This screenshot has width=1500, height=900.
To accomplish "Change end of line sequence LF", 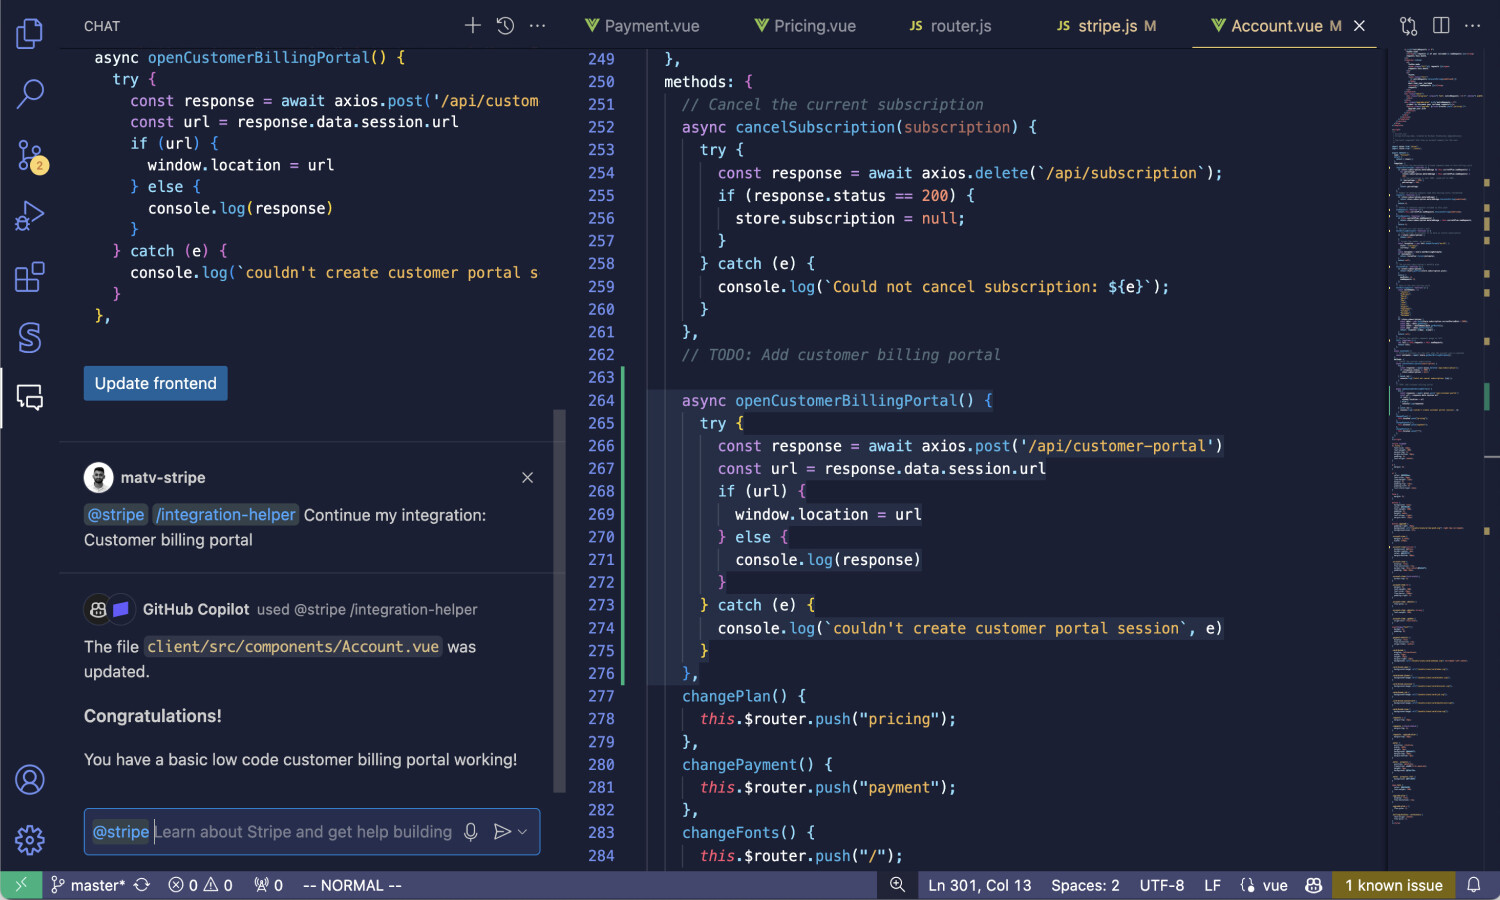I will pos(1212,885).
